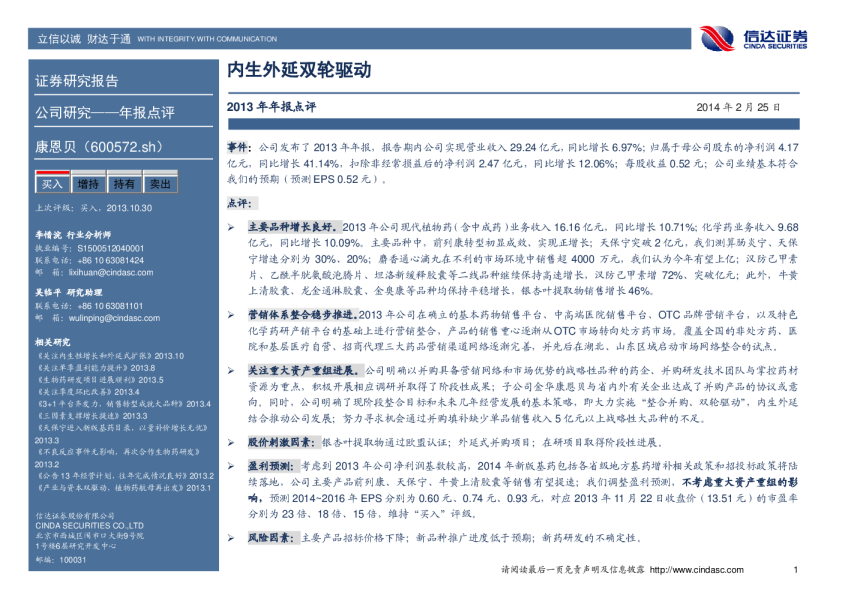Select the 增持 rating box

(88, 184)
